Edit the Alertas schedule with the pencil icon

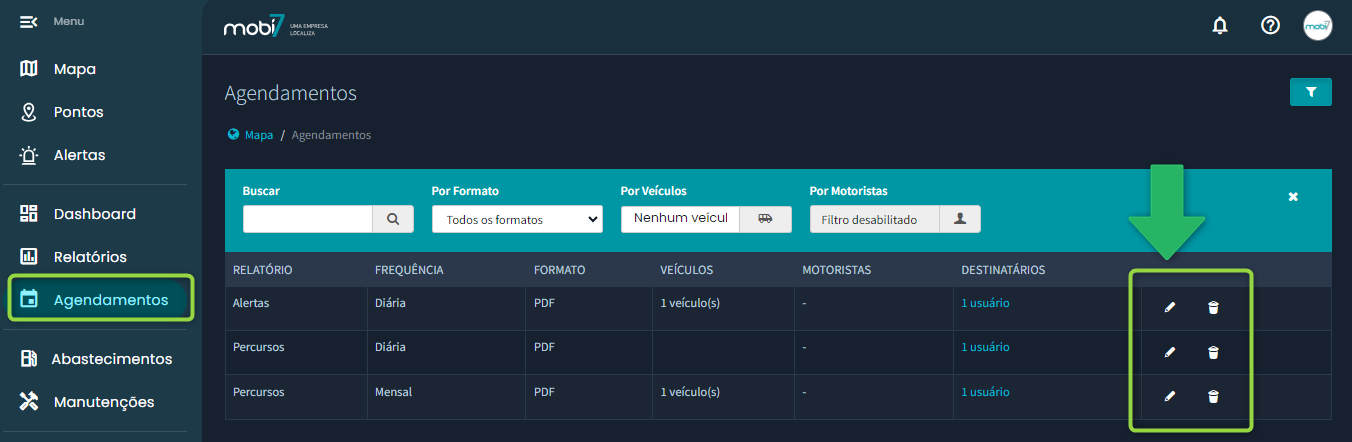(x=1170, y=308)
